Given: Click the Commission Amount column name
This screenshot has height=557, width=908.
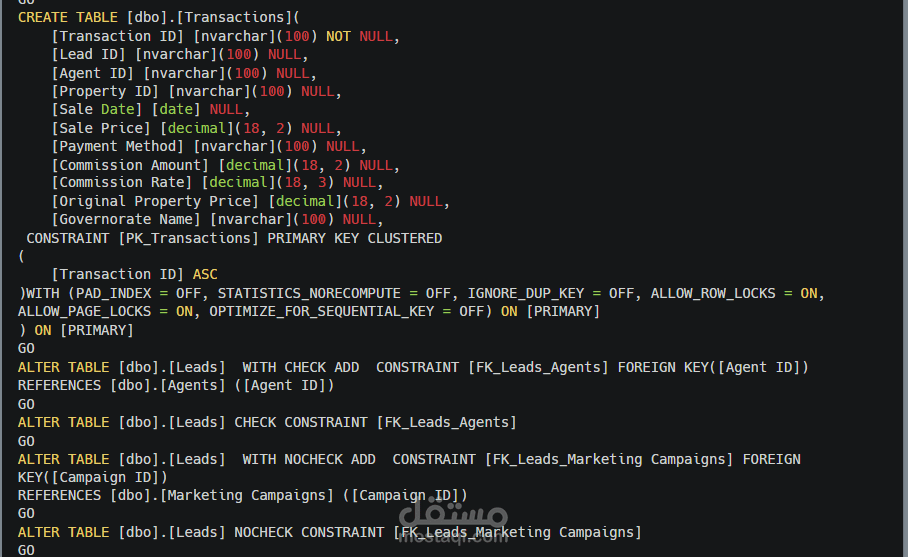Looking at the screenshot, I should coord(130,165).
